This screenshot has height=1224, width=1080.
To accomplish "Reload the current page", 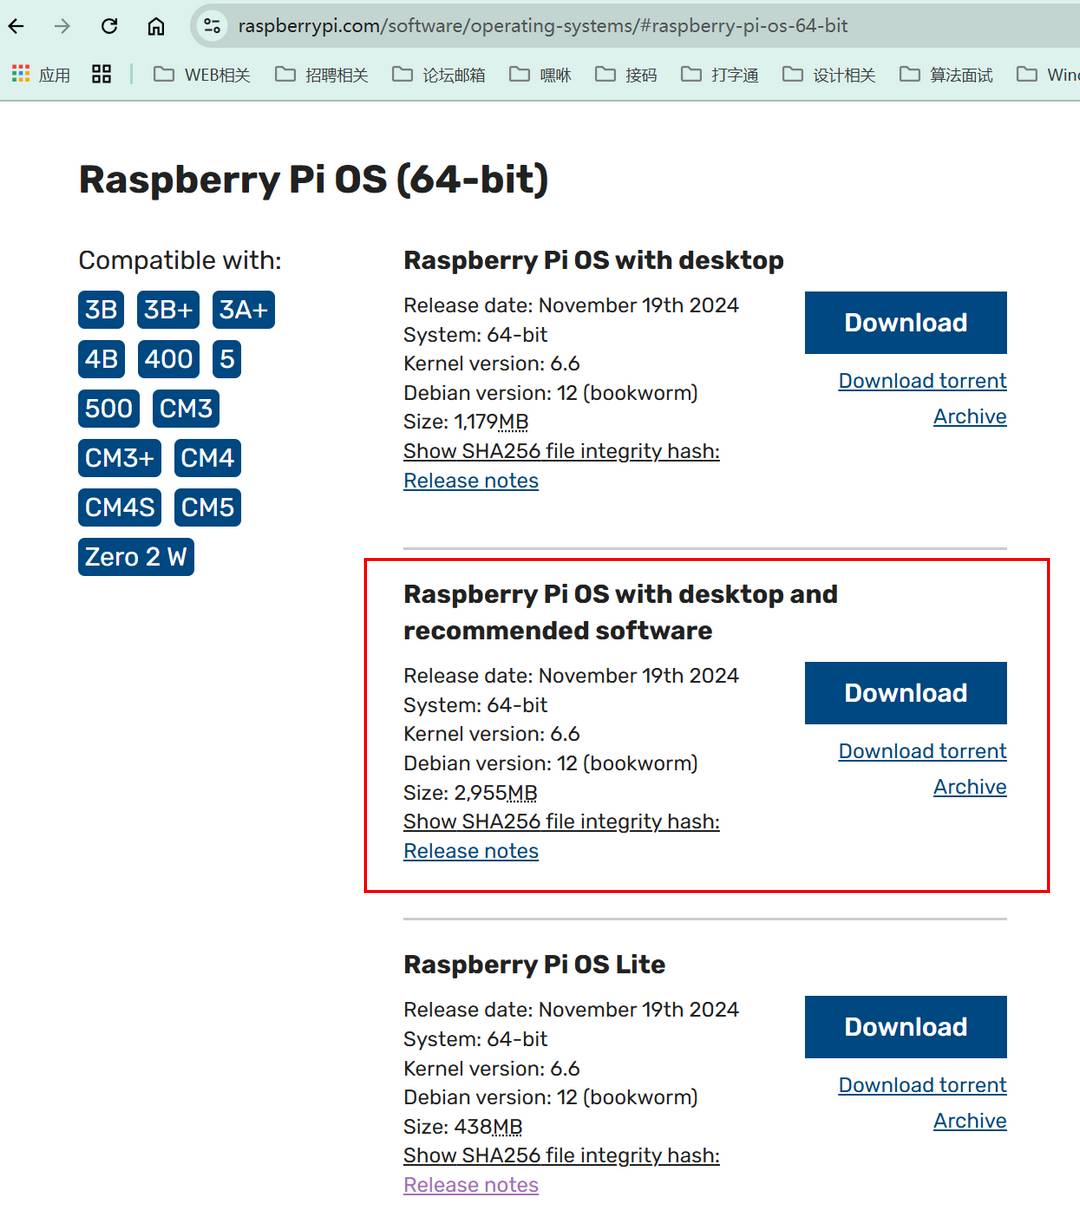I will [x=109, y=26].
